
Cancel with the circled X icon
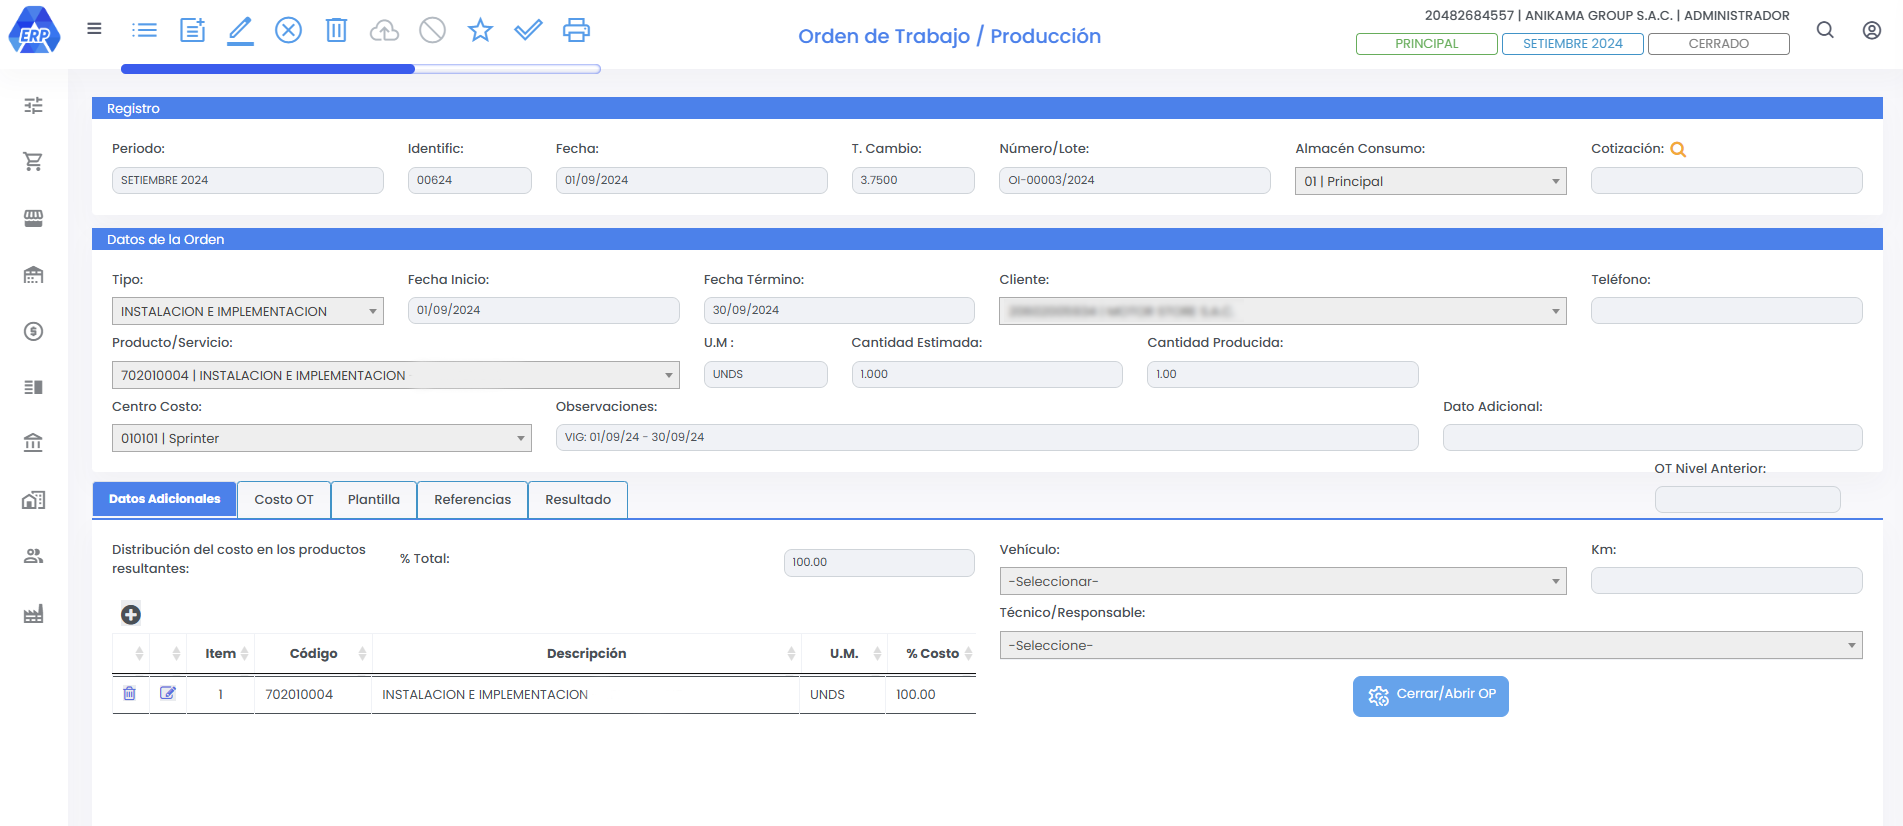pos(288,30)
